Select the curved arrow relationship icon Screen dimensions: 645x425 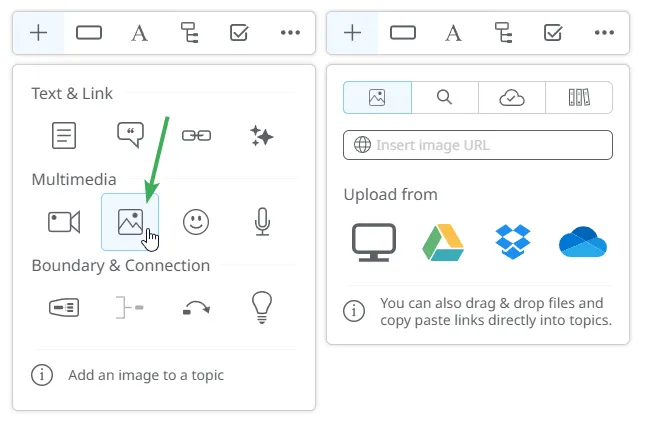click(x=196, y=308)
